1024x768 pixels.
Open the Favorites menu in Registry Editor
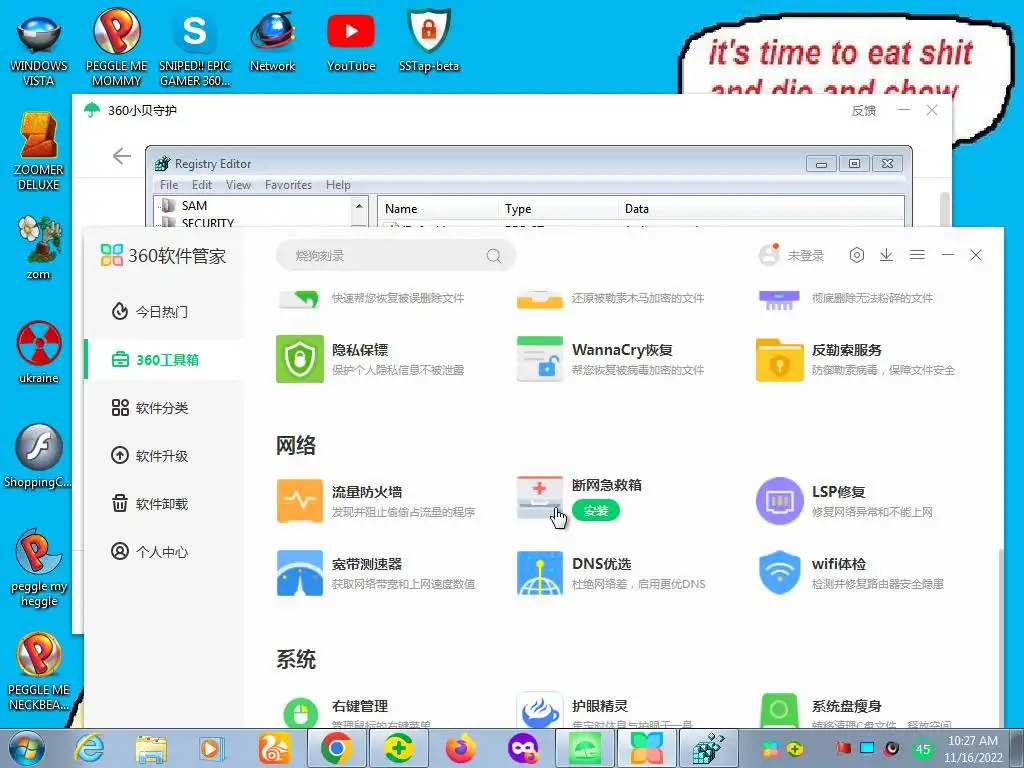click(288, 185)
